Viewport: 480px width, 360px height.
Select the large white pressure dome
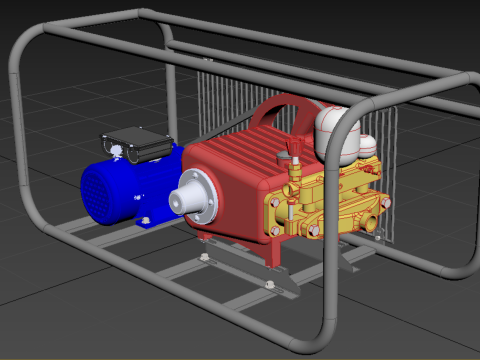[333, 135]
